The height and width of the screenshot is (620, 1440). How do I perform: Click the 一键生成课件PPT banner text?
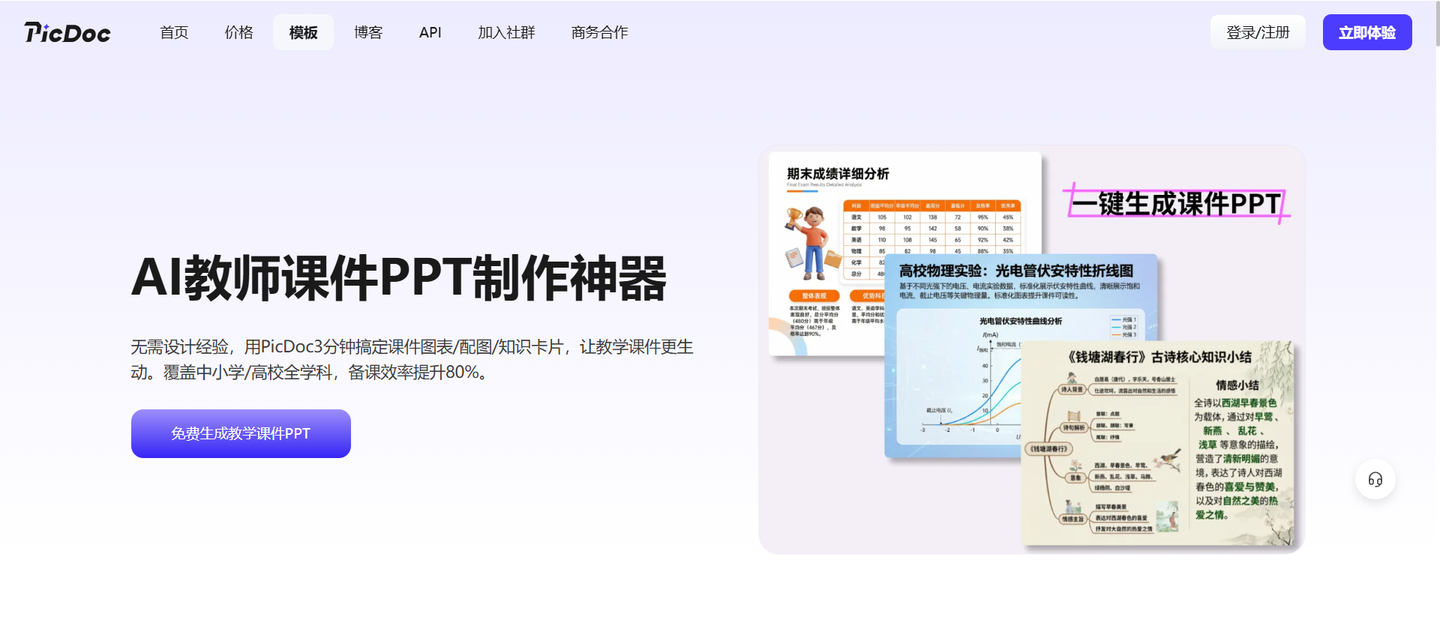[x=1176, y=203]
